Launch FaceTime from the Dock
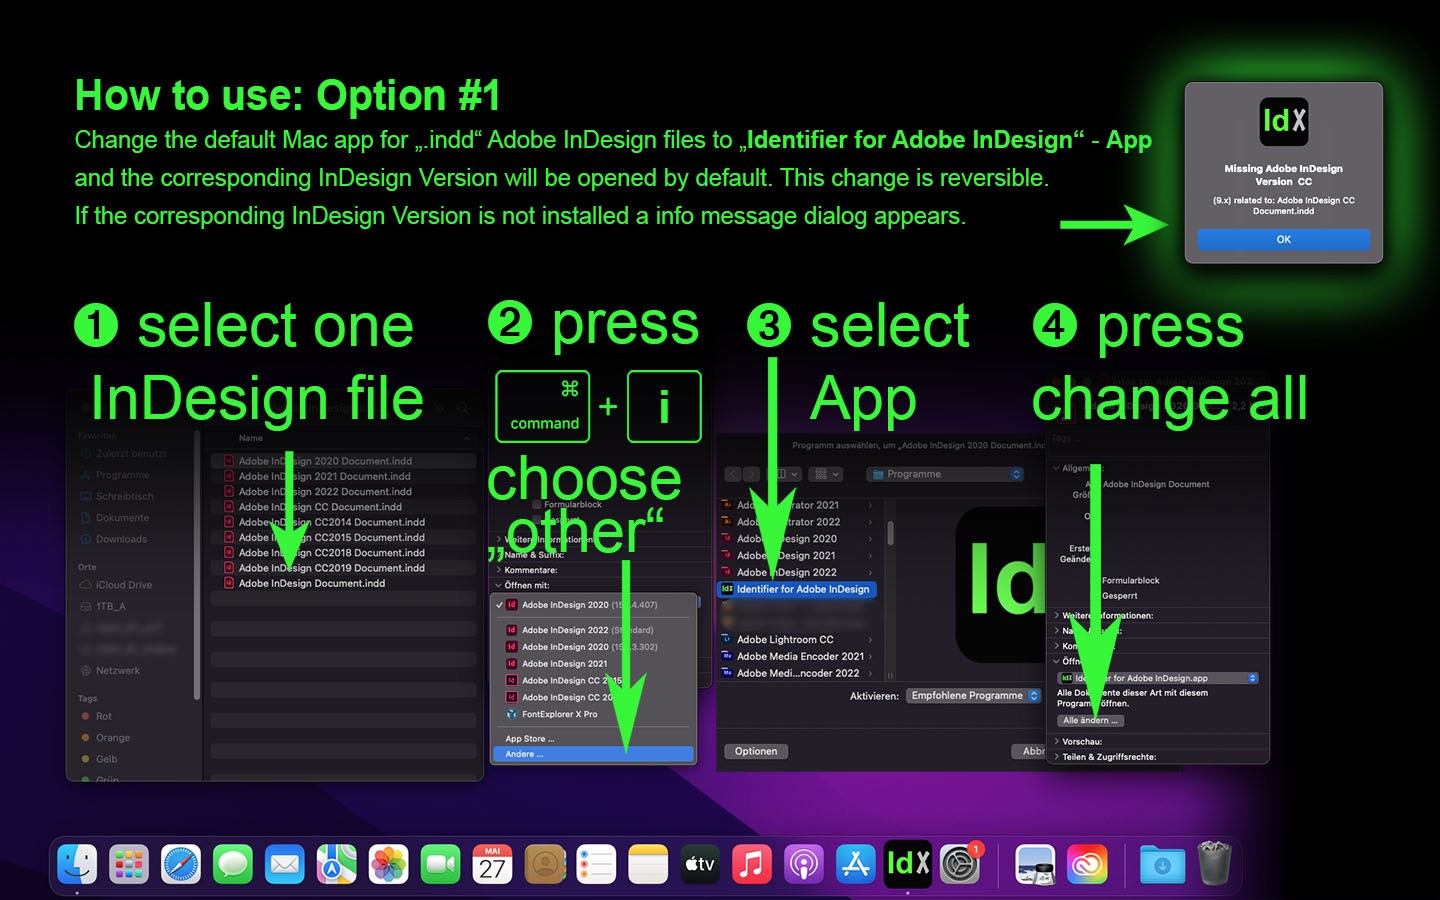Viewport: 1440px width, 900px height. 440,864
